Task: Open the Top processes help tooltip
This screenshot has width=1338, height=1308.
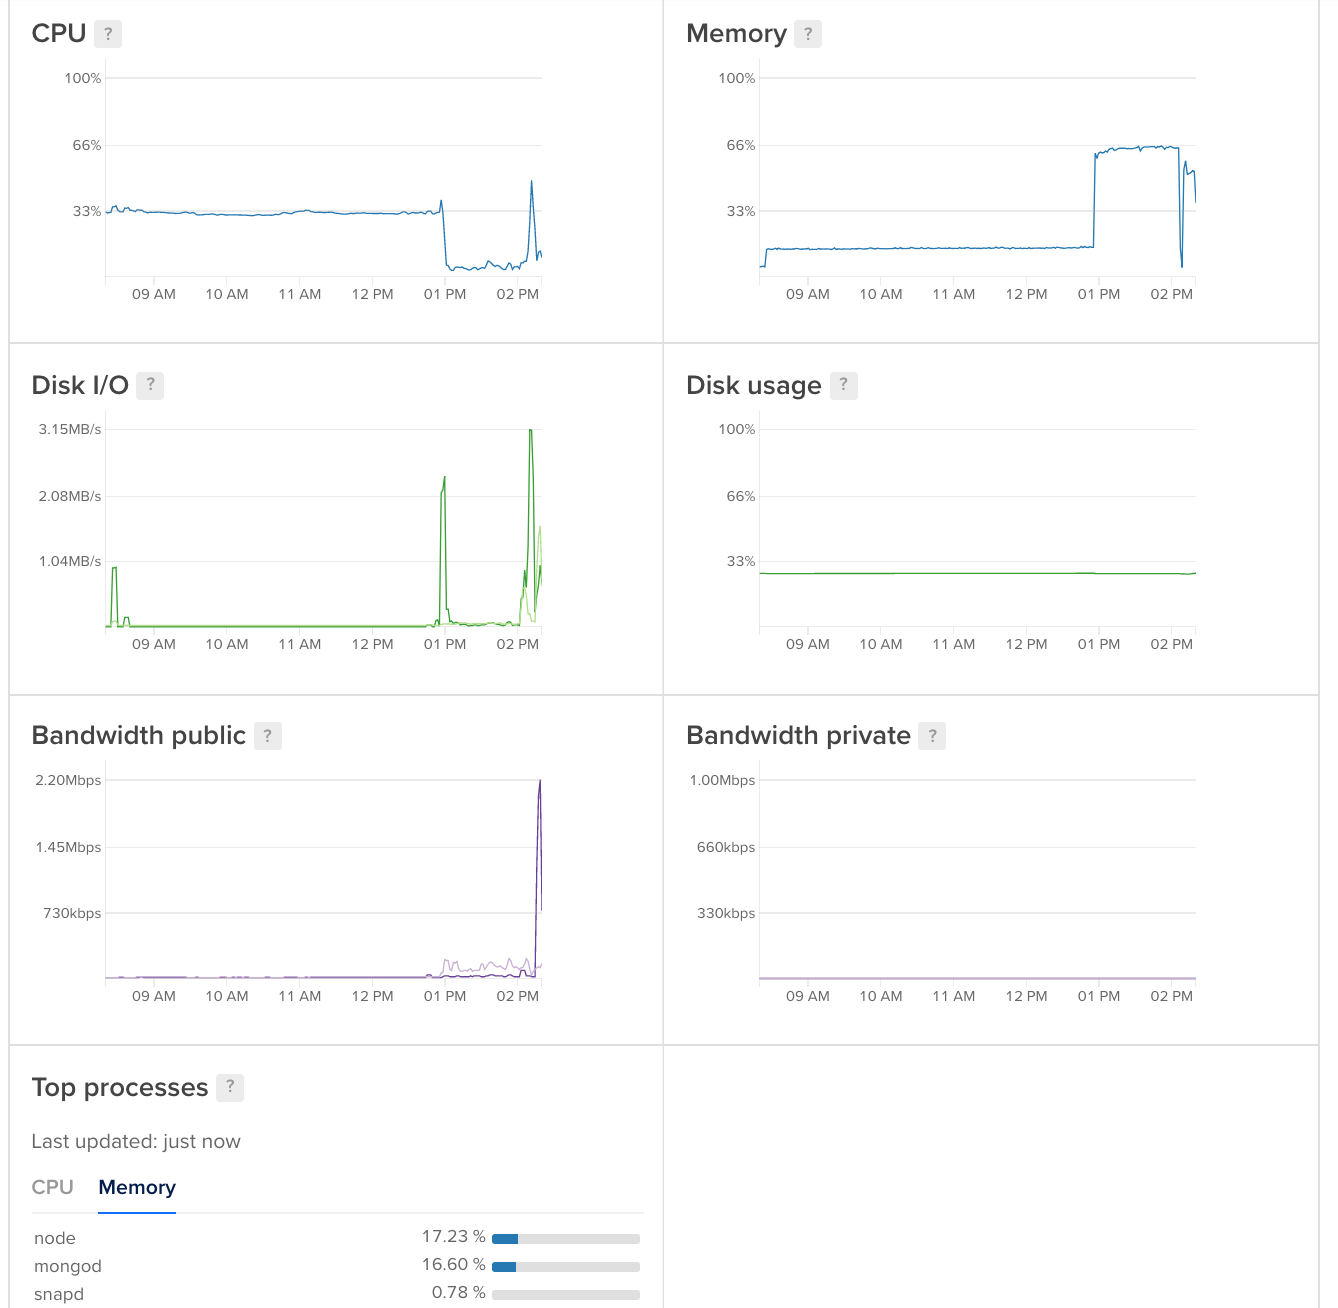Action: [230, 1087]
